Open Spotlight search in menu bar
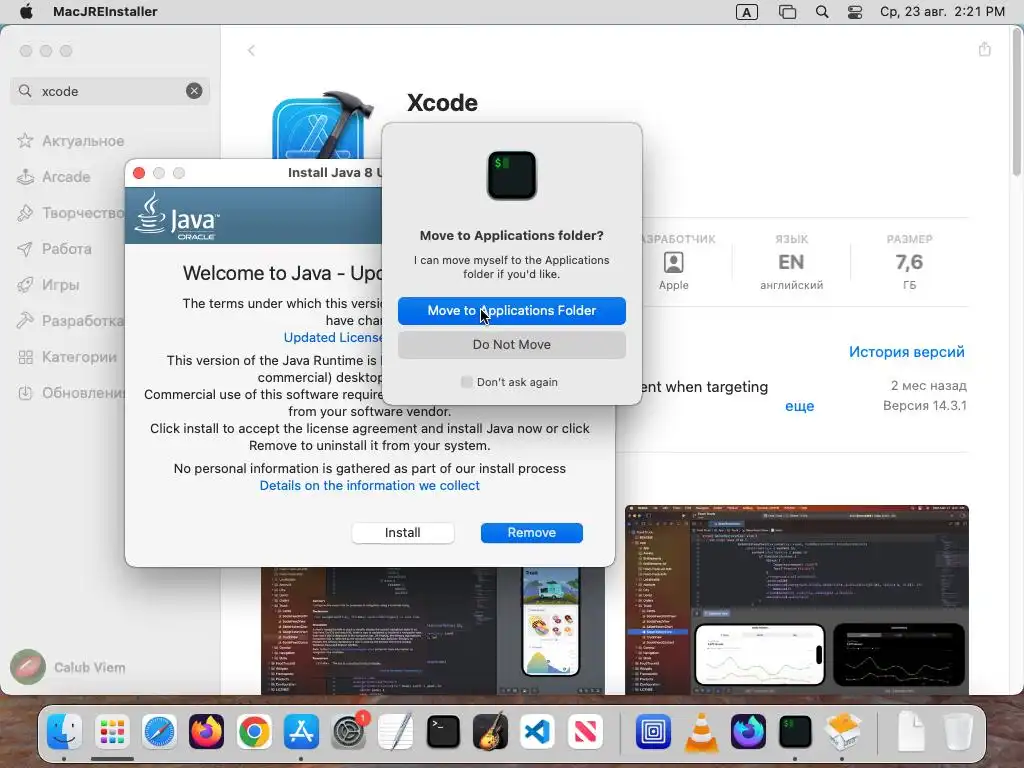This screenshot has width=1024, height=768. click(822, 12)
